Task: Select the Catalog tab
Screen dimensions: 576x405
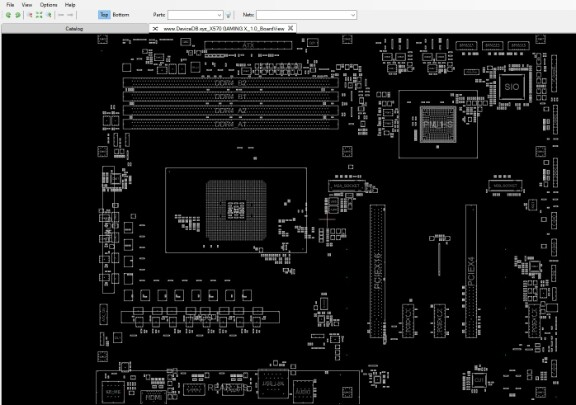Action: click(75, 29)
